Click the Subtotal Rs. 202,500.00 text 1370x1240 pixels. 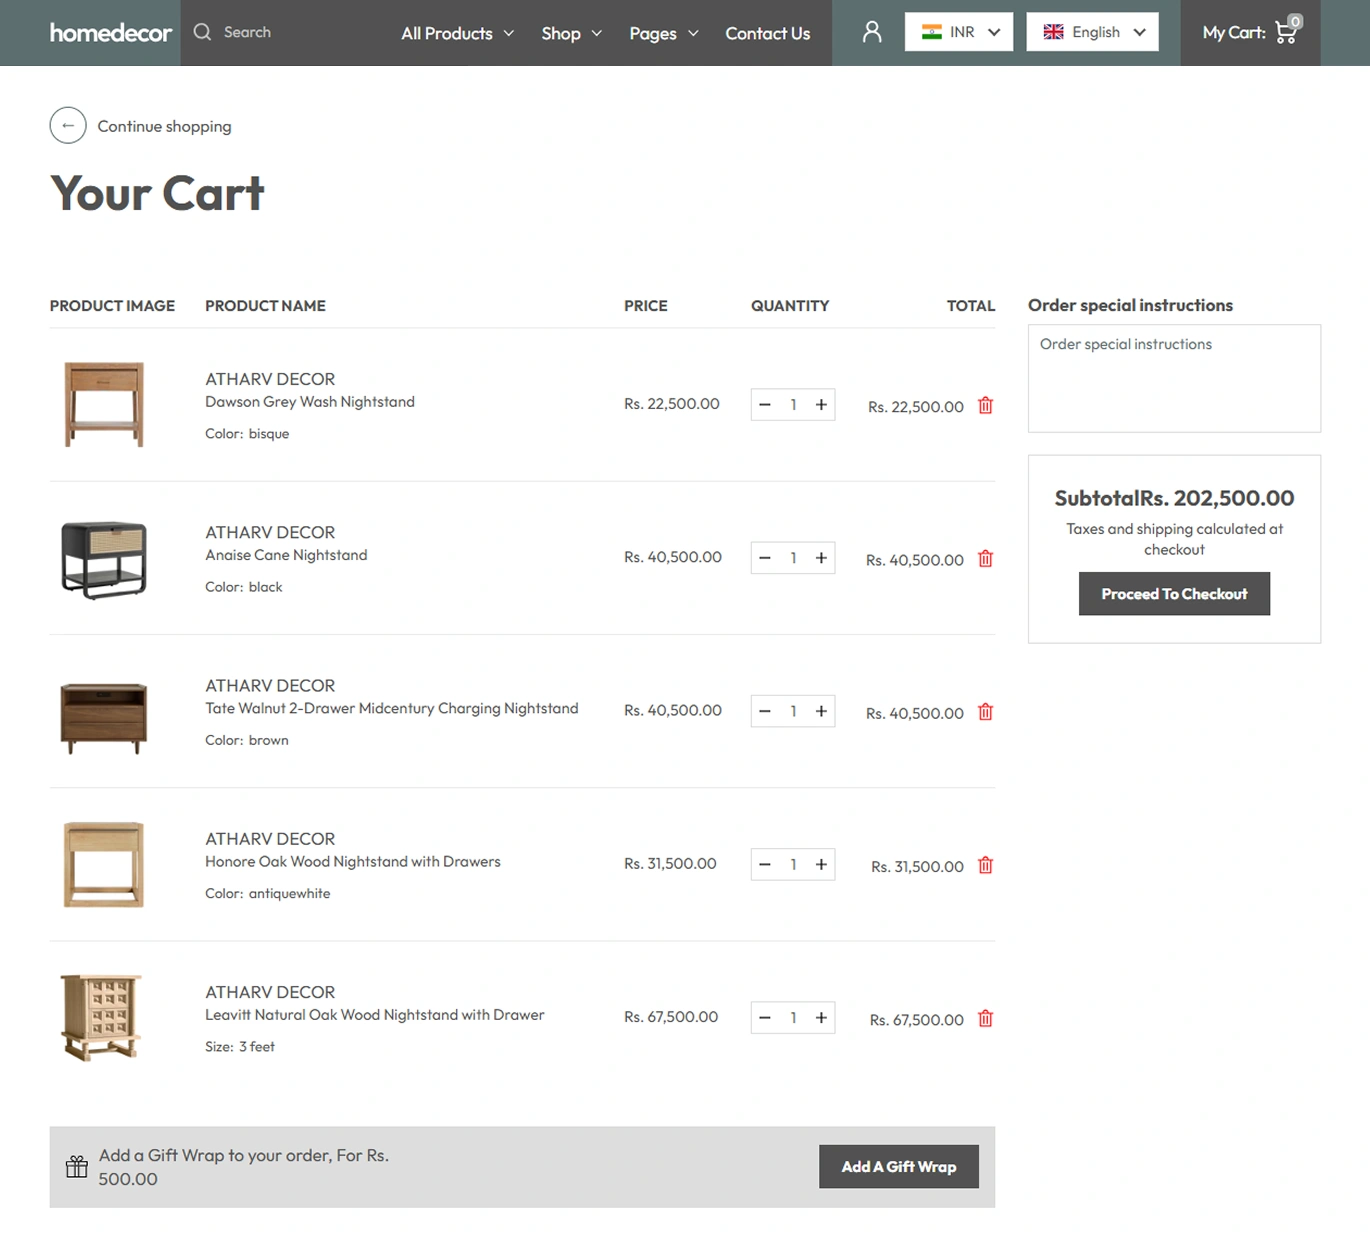pyautogui.click(x=1174, y=497)
